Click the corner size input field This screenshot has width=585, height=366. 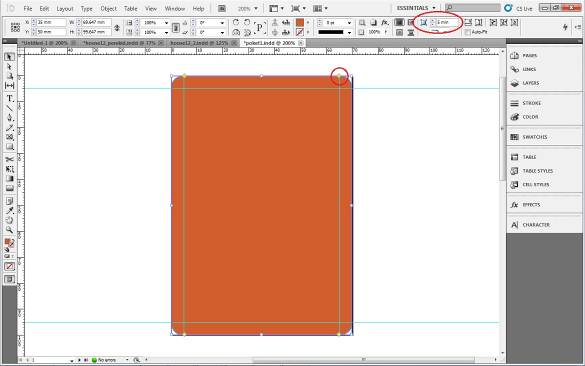447,22
